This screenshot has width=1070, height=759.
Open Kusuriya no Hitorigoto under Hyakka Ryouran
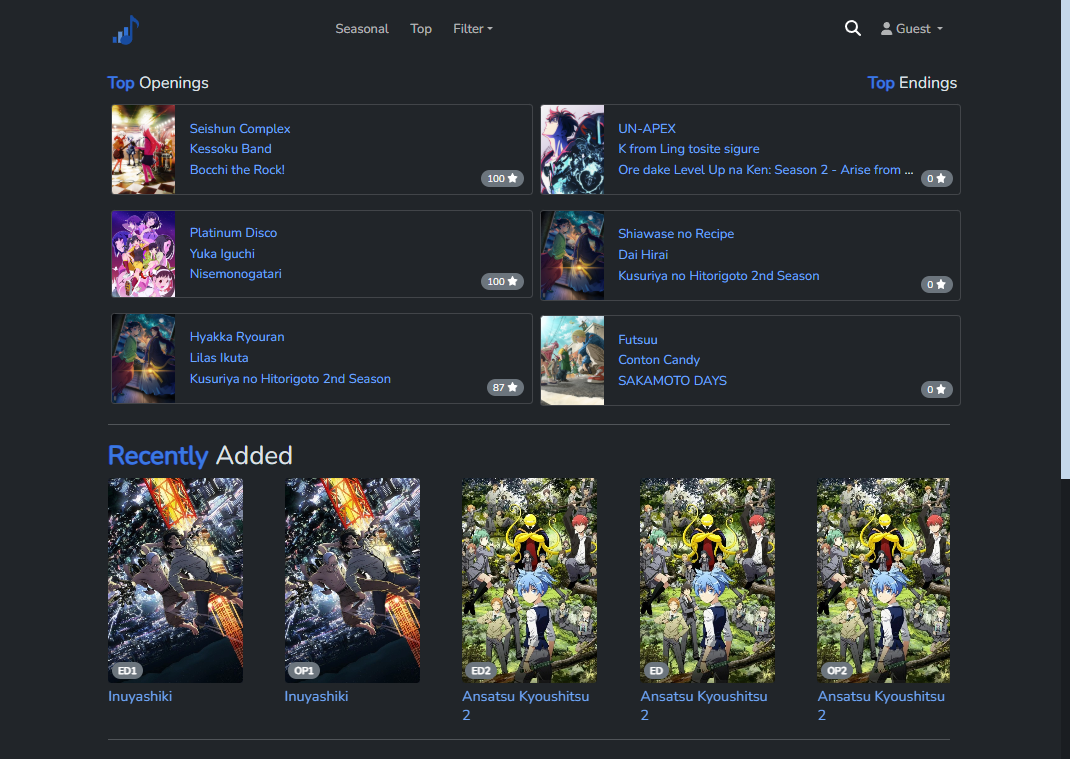(x=290, y=379)
